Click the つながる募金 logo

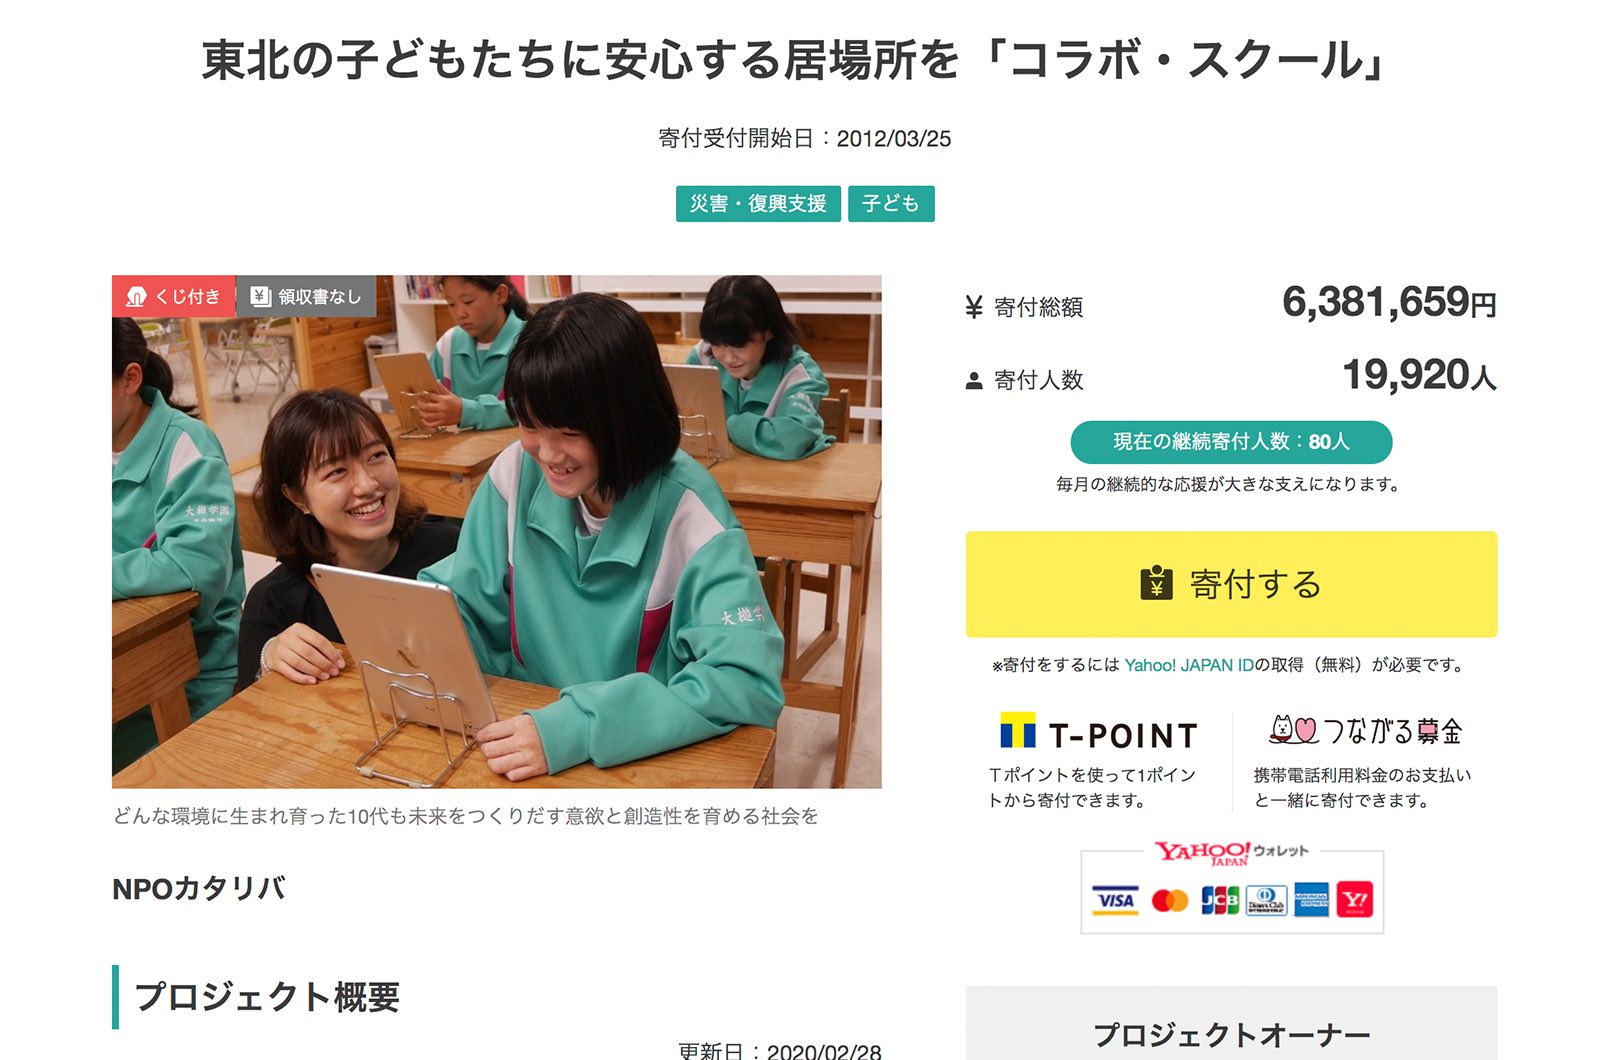pos(1365,731)
